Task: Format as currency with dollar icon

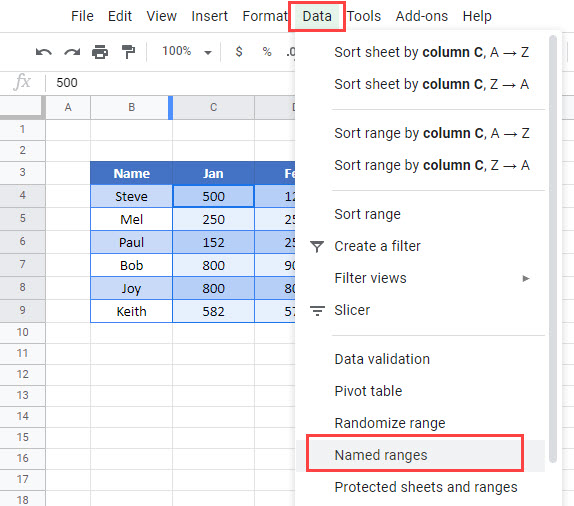Action: click(x=239, y=52)
